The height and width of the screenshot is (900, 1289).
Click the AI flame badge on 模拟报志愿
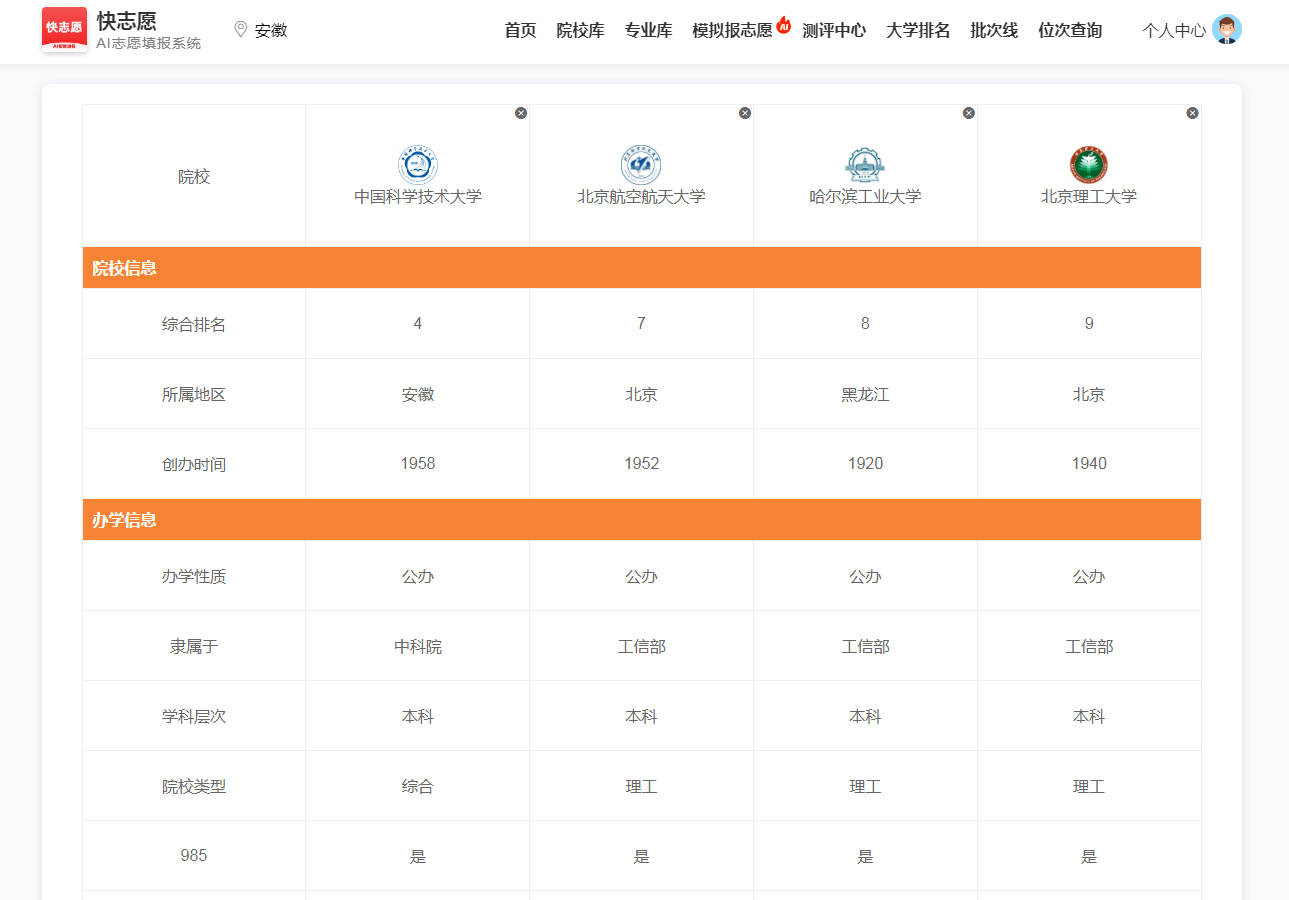pos(784,25)
